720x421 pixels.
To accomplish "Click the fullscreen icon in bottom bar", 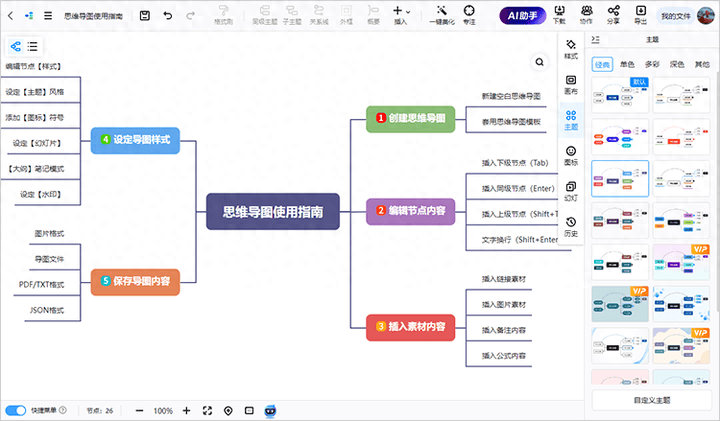I will [207, 411].
